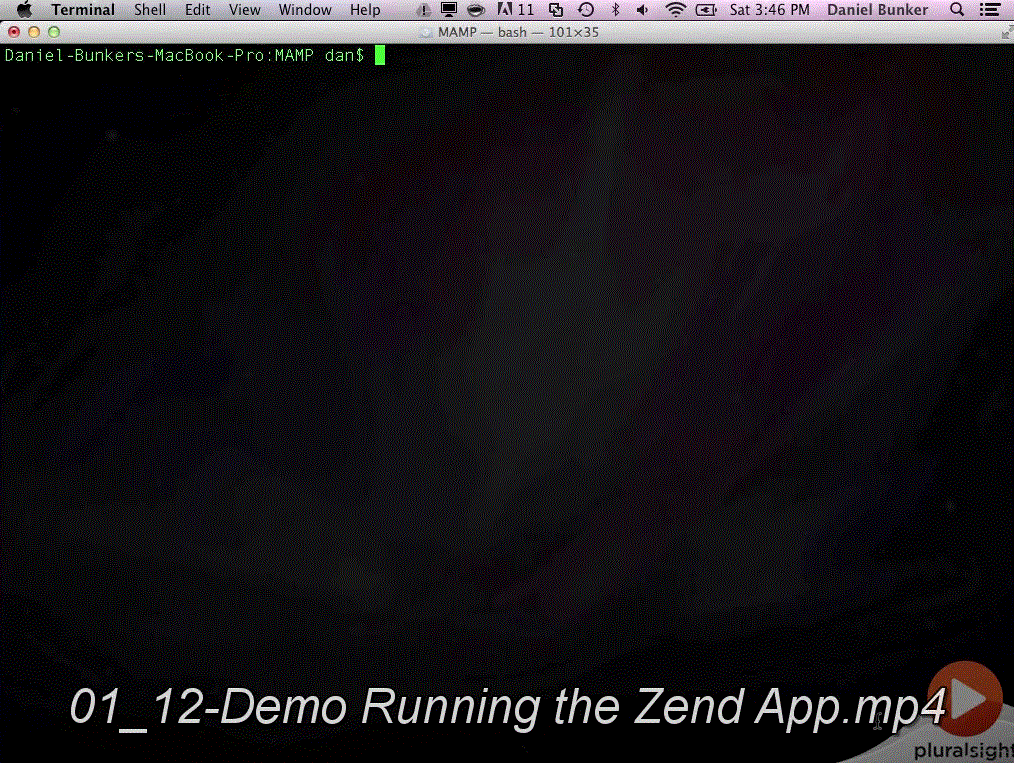This screenshot has width=1014, height=763.
Task: Click the folder proxy icon beside MAMP title
Action: click(426, 32)
